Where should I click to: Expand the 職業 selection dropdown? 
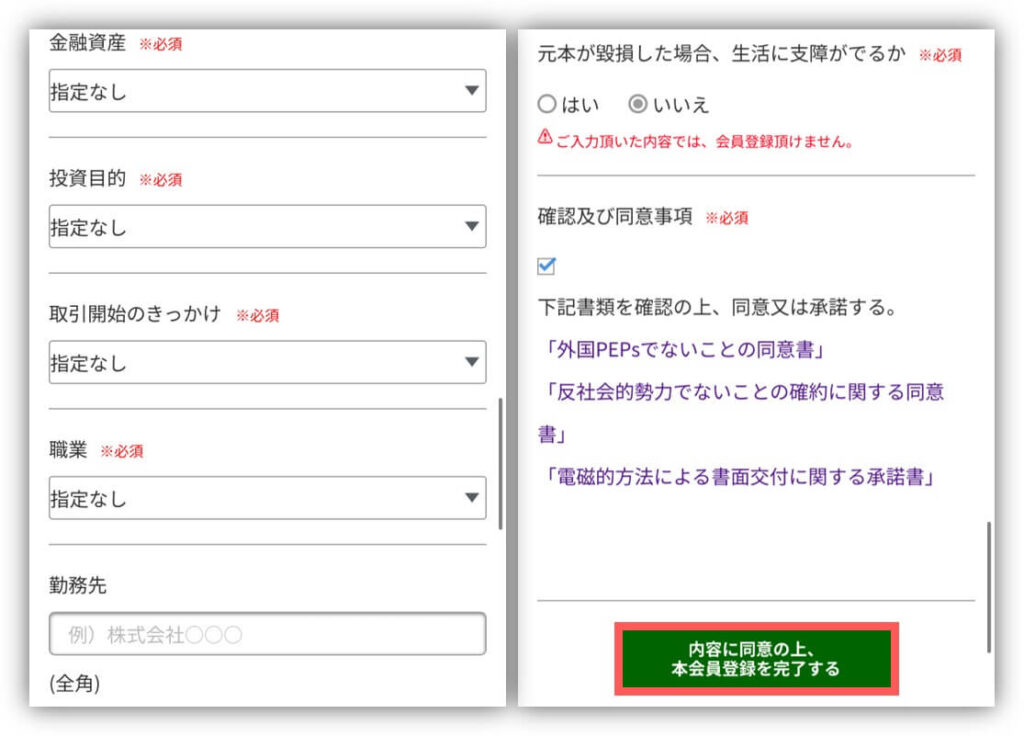(x=267, y=498)
